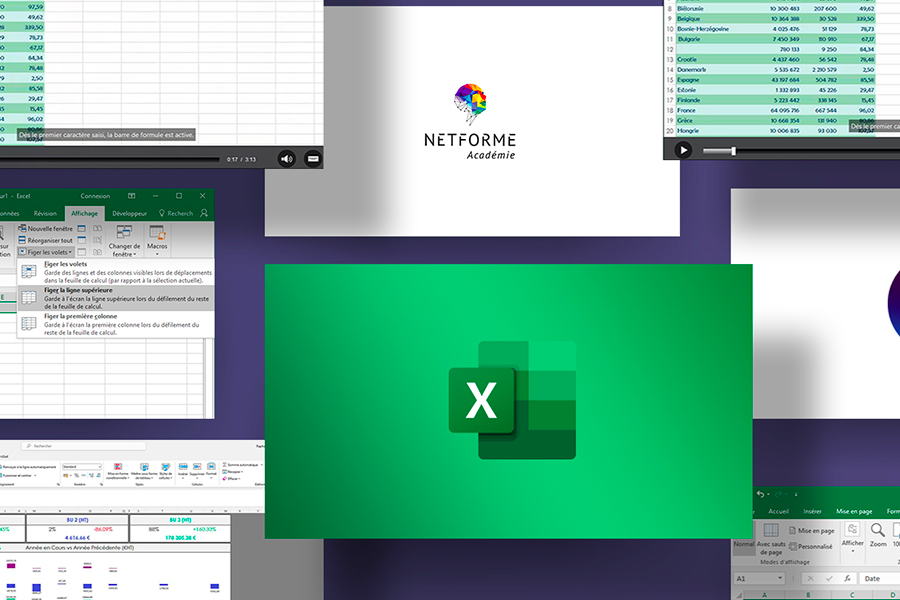The image size is (900, 600).
Task: Click the insert function fx icon
Action: tap(847, 578)
